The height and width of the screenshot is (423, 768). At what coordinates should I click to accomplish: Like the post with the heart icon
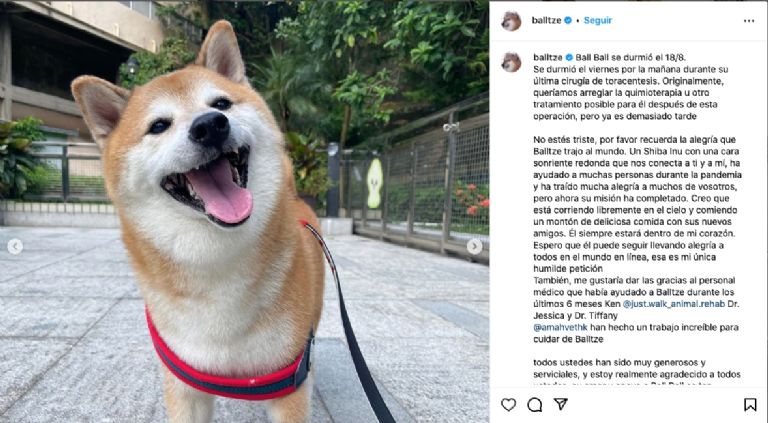click(x=508, y=404)
